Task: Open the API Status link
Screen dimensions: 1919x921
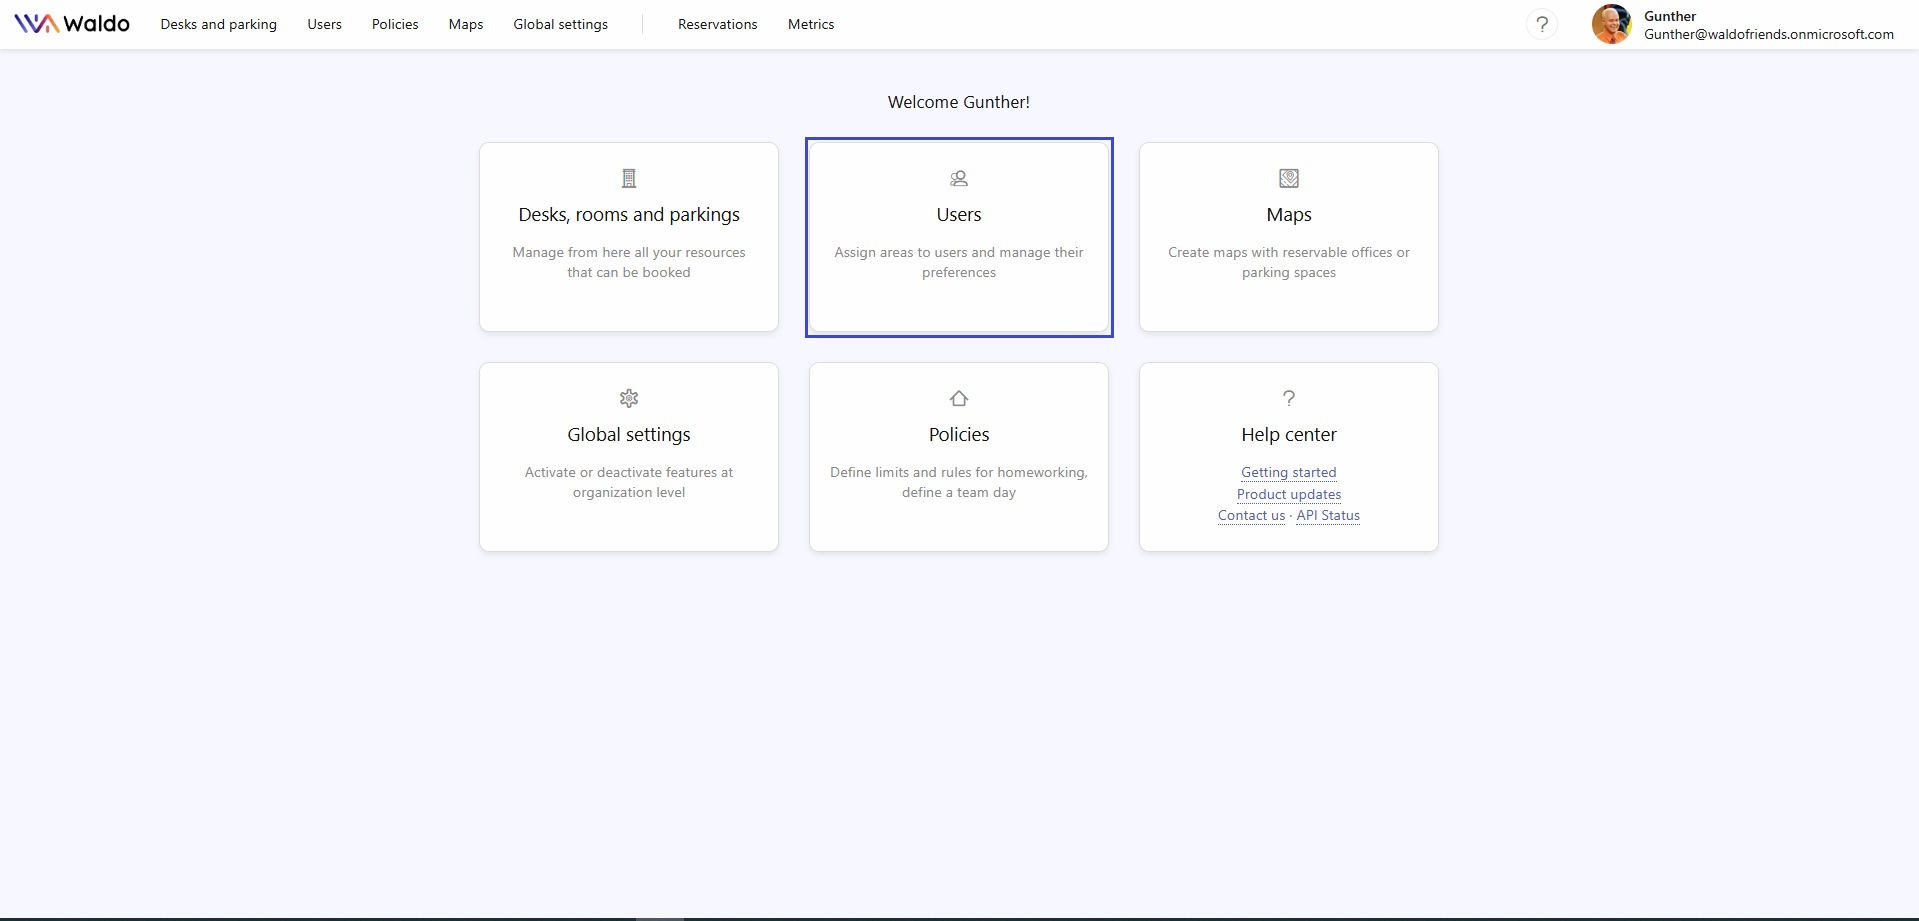Action: (x=1328, y=515)
